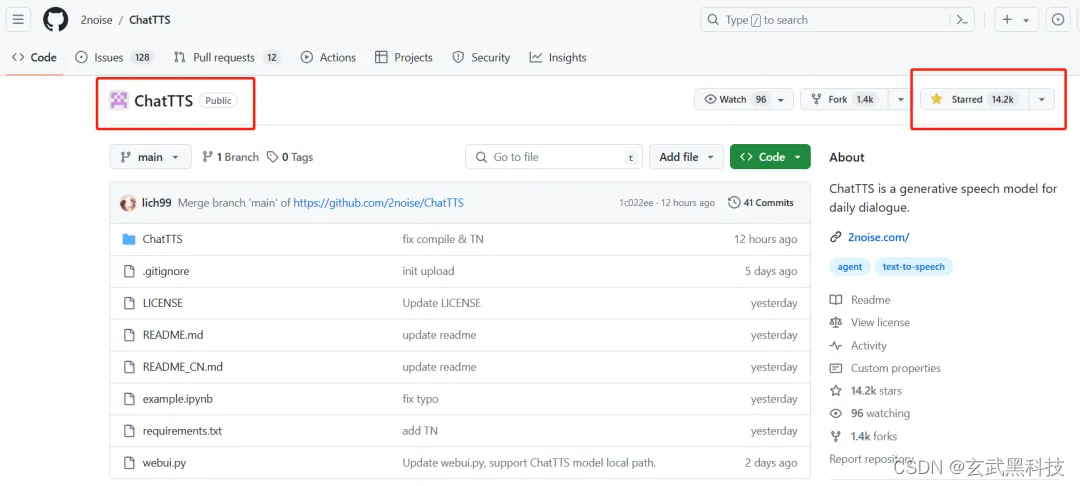Image resolution: width=1080 pixels, height=486 pixels.
Task: Open the green Code clone dropdown
Action: [770, 157]
